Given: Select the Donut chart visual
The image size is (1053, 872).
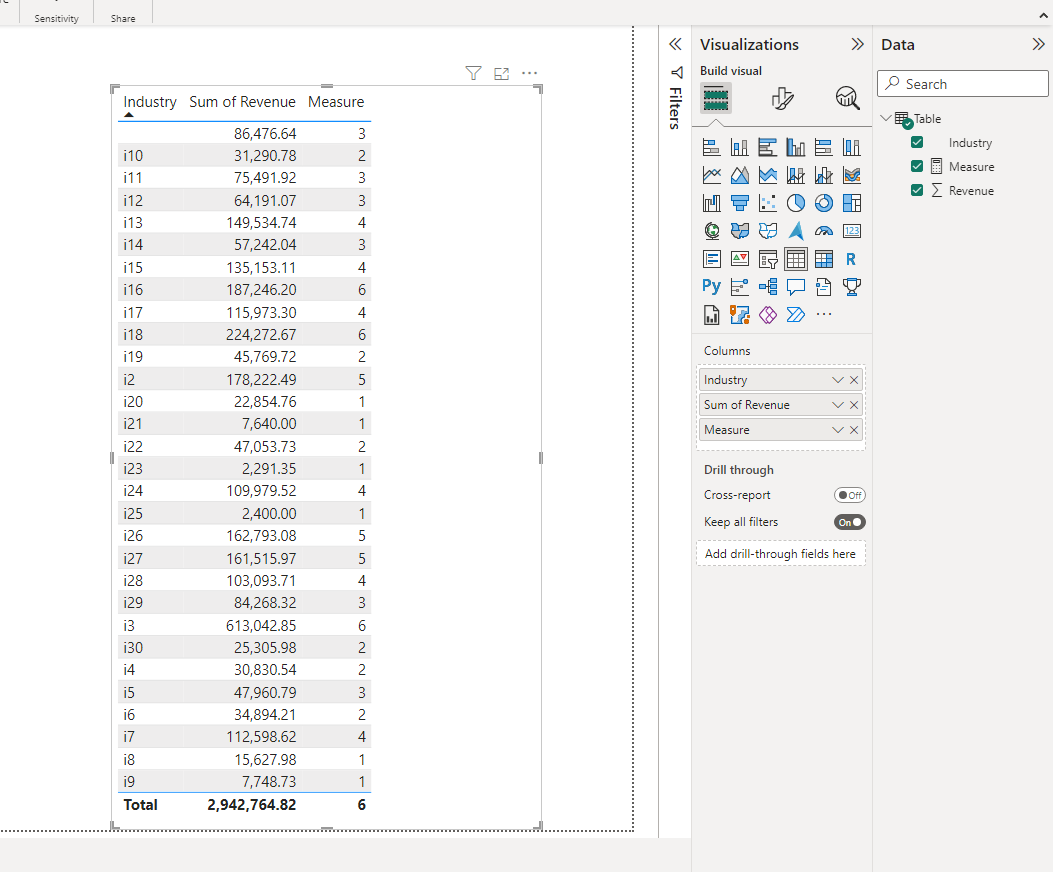Looking at the screenshot, I should coord(823,203).
